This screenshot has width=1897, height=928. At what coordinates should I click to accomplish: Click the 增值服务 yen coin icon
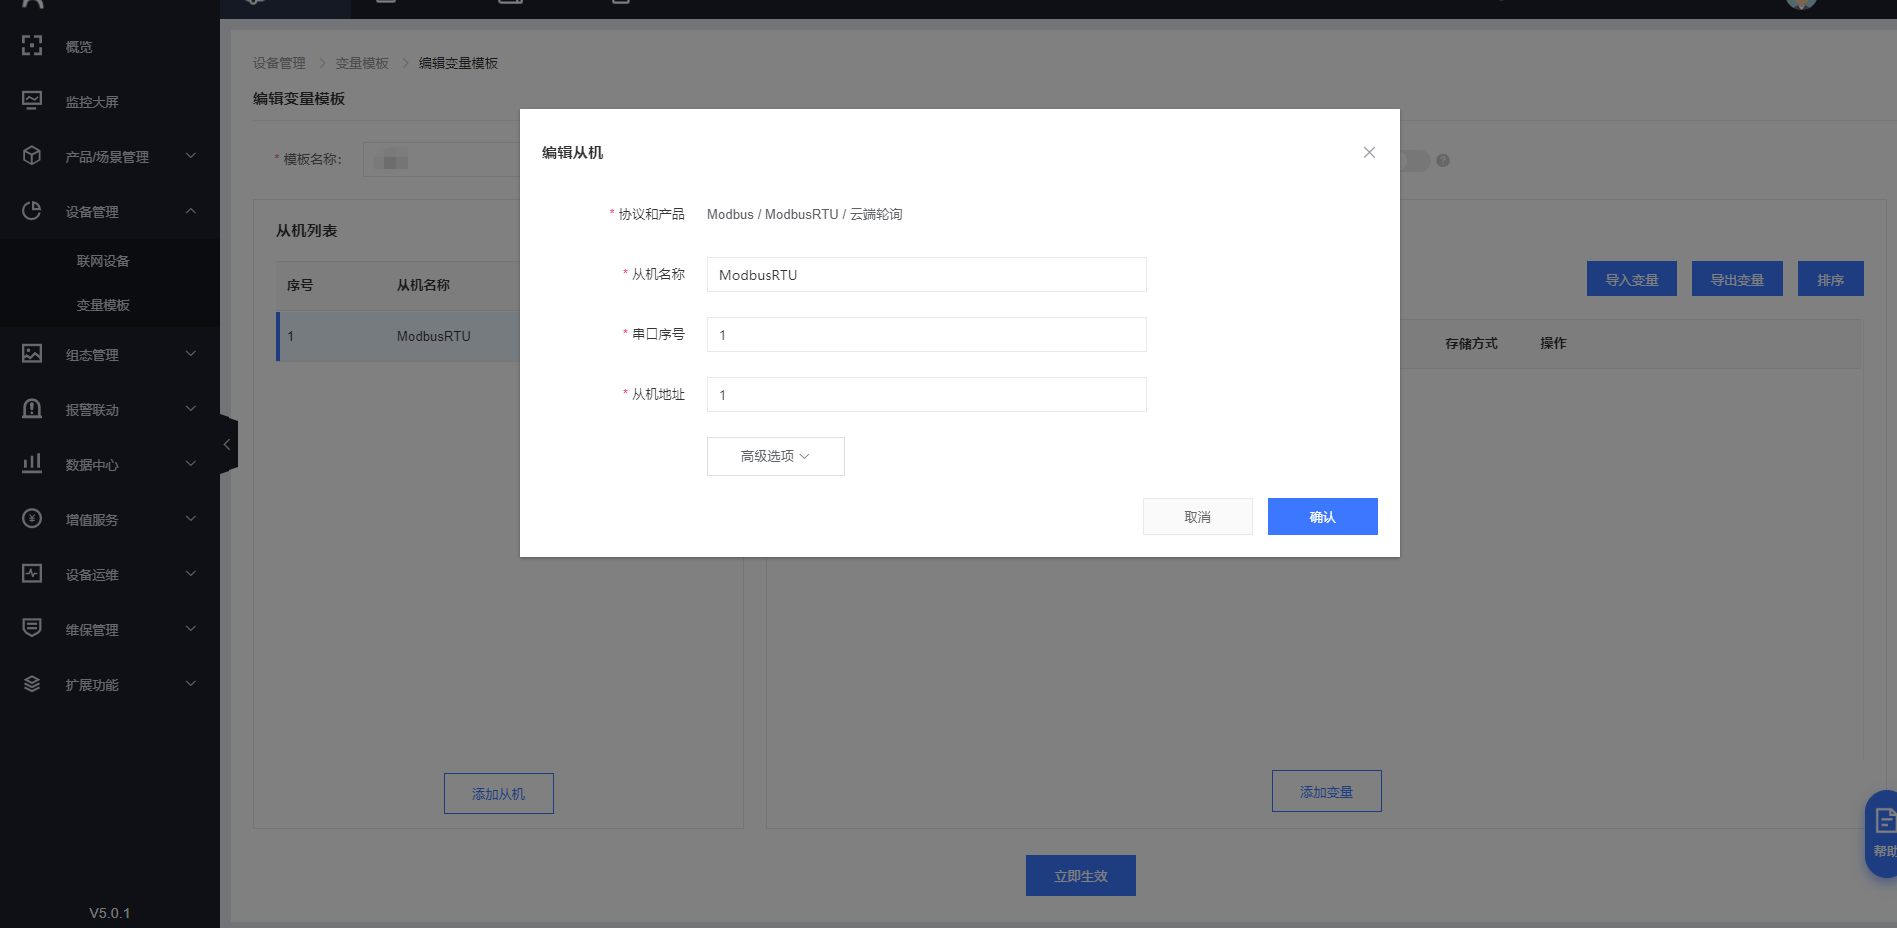coord(32,519)
